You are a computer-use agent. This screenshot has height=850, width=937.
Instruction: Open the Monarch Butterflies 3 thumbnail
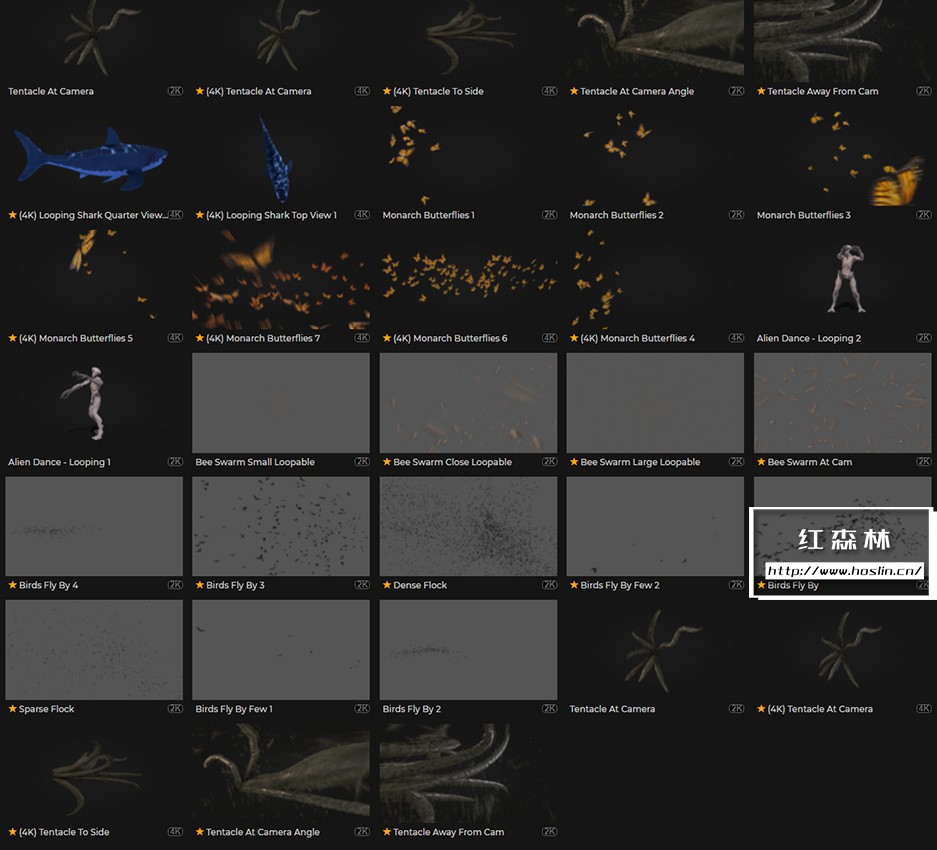[843, 156]
